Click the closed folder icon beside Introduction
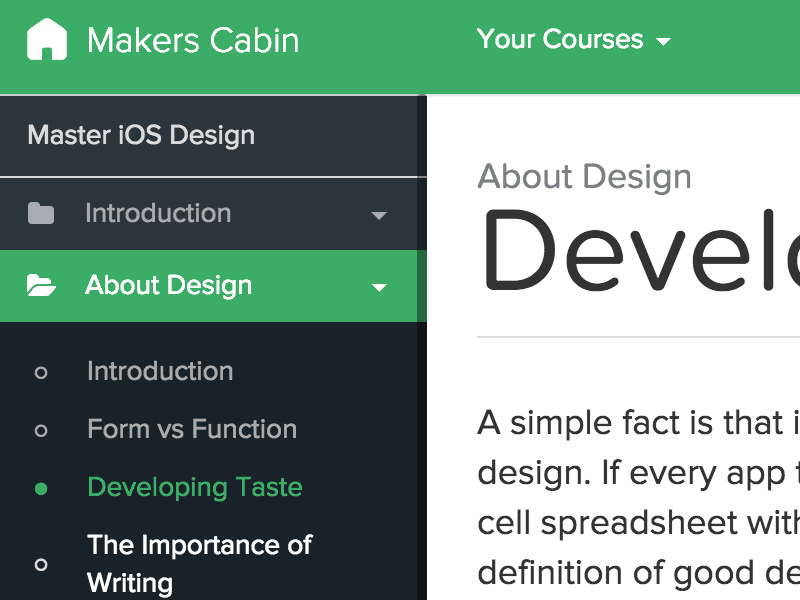 (x=39, y=213)
